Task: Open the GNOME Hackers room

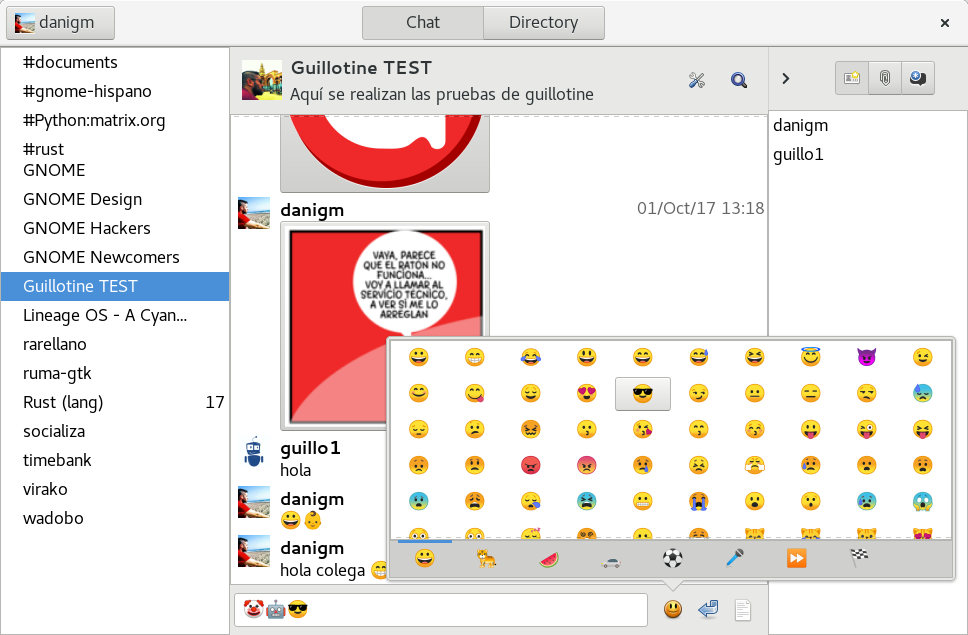Action: point(115,228)
